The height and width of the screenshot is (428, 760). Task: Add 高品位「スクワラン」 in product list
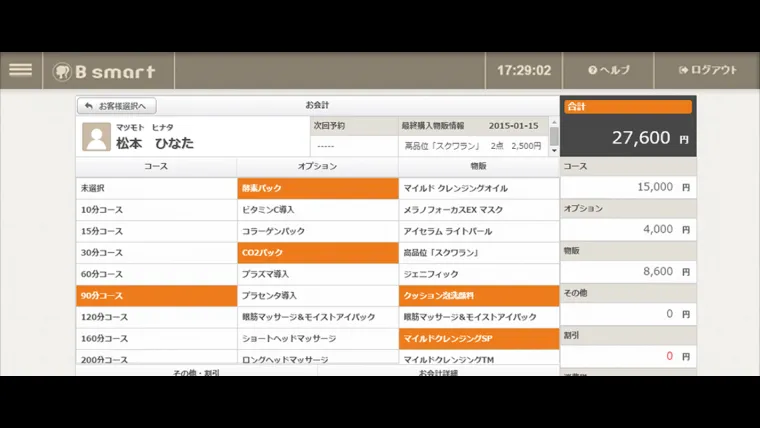[x=479, y=253]
